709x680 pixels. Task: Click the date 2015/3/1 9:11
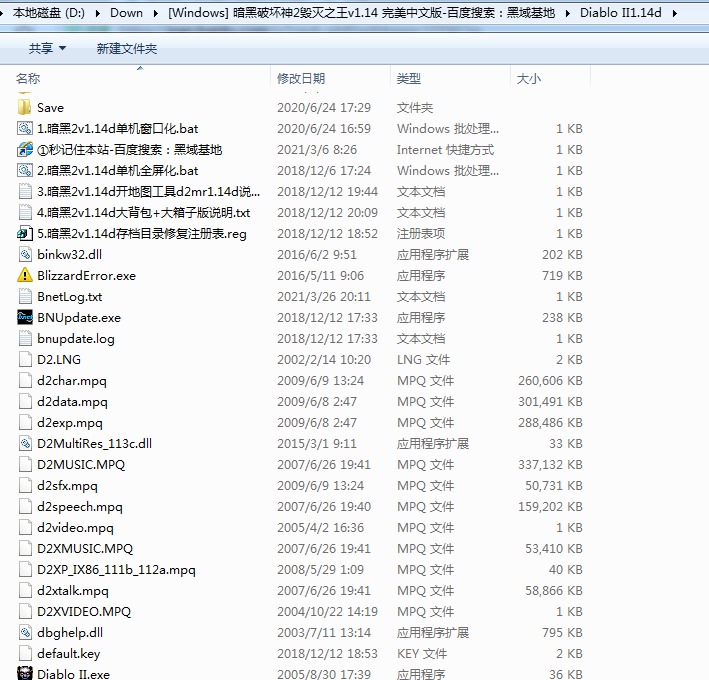317,444
